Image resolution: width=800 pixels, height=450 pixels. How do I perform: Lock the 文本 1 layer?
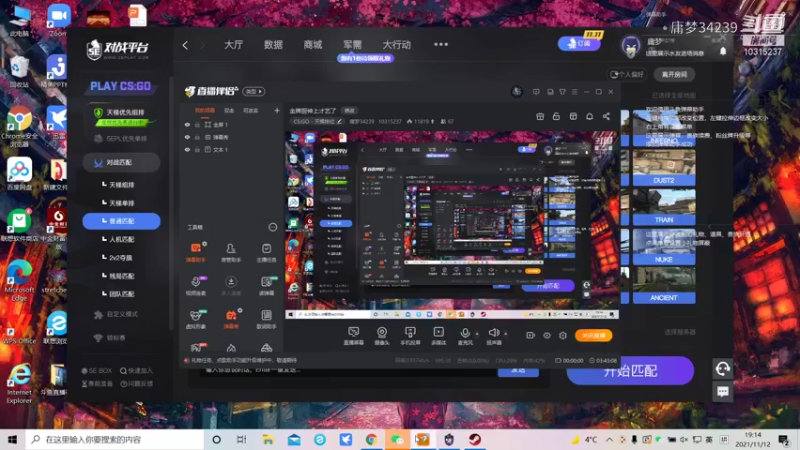(x=197, y=150)
